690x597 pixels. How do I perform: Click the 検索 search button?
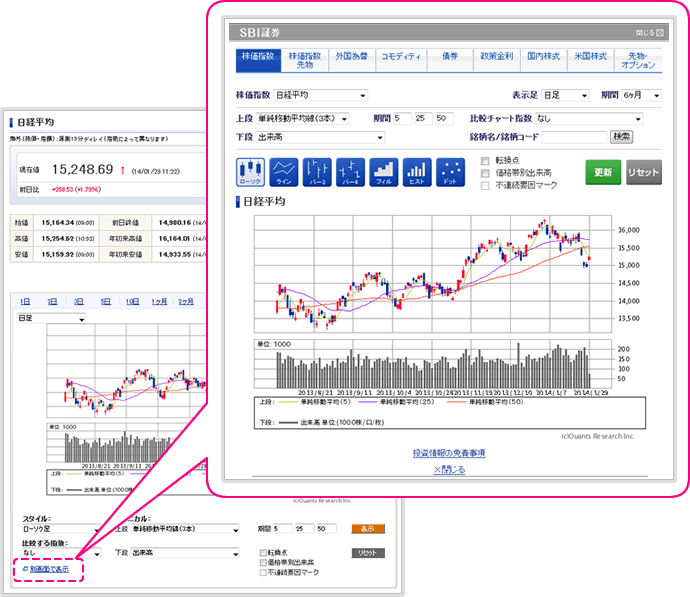click(621, 137)
